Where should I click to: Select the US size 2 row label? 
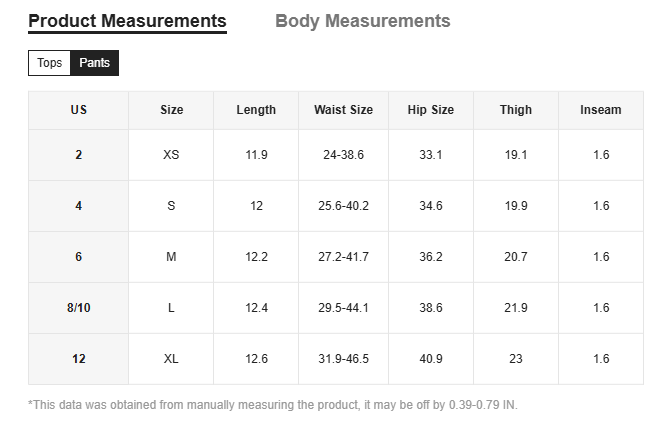coord(78,155)
